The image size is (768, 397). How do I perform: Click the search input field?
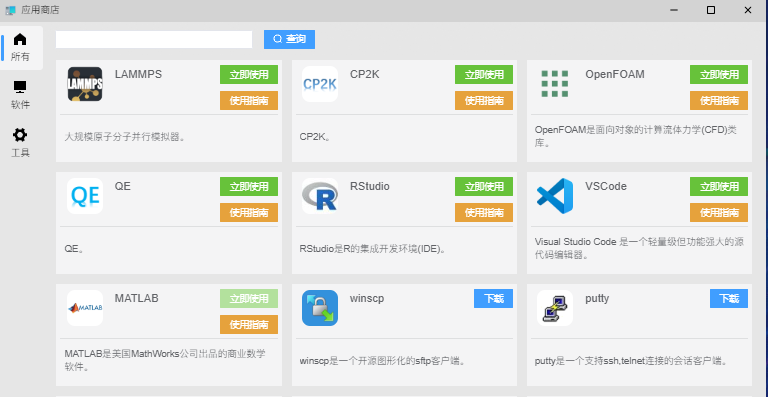pyautogui.click(x=154, y=39)
